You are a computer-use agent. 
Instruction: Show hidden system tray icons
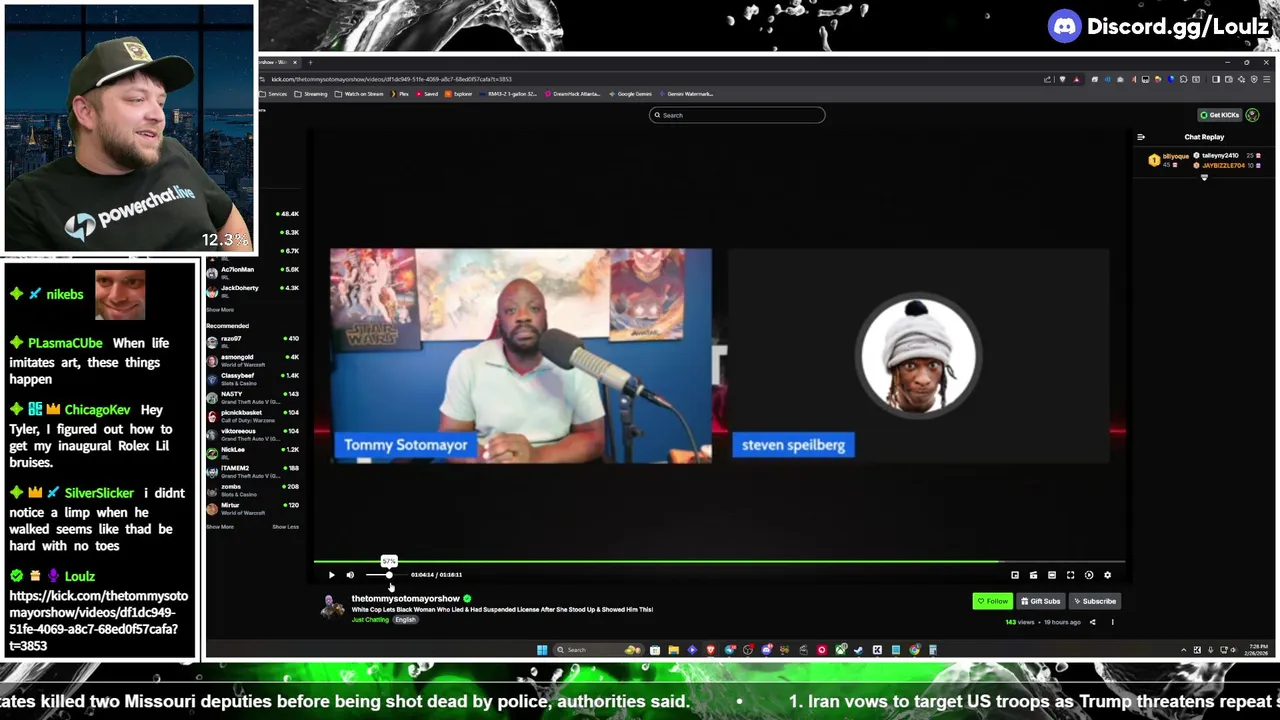tap(1184, 650)
